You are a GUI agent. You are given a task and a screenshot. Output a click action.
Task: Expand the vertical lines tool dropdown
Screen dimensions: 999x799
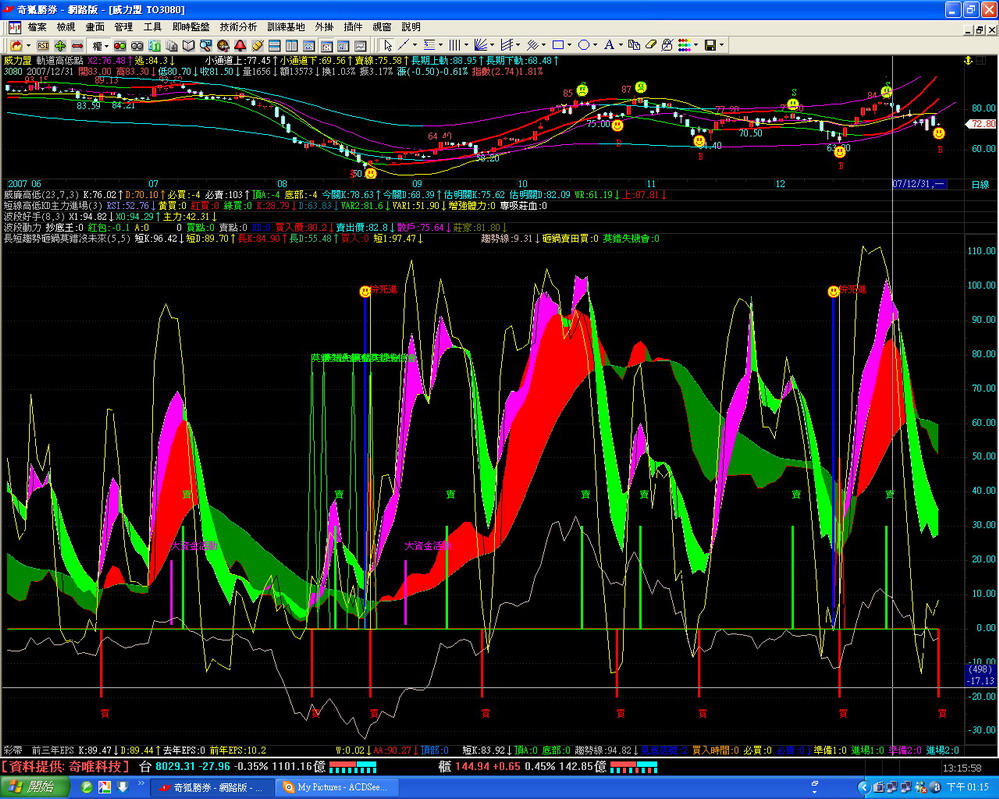(x=466, y=45)
